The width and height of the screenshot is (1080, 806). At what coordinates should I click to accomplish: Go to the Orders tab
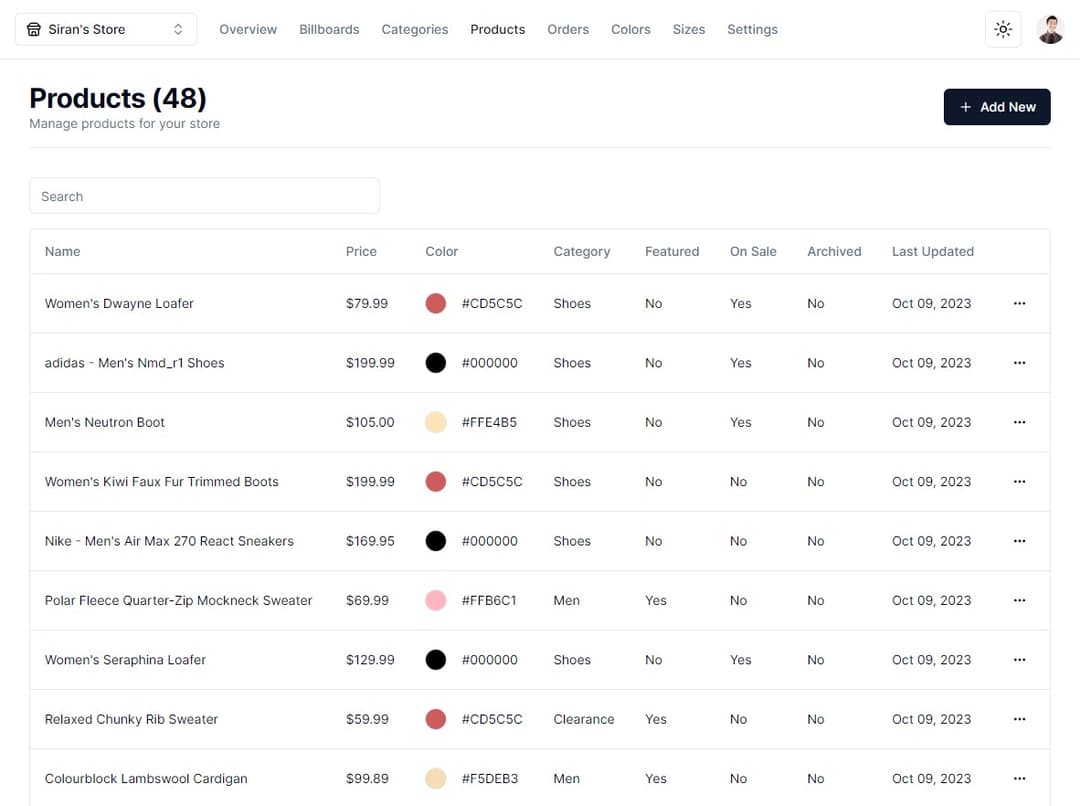pyautogui.click(x=568, y=30)
